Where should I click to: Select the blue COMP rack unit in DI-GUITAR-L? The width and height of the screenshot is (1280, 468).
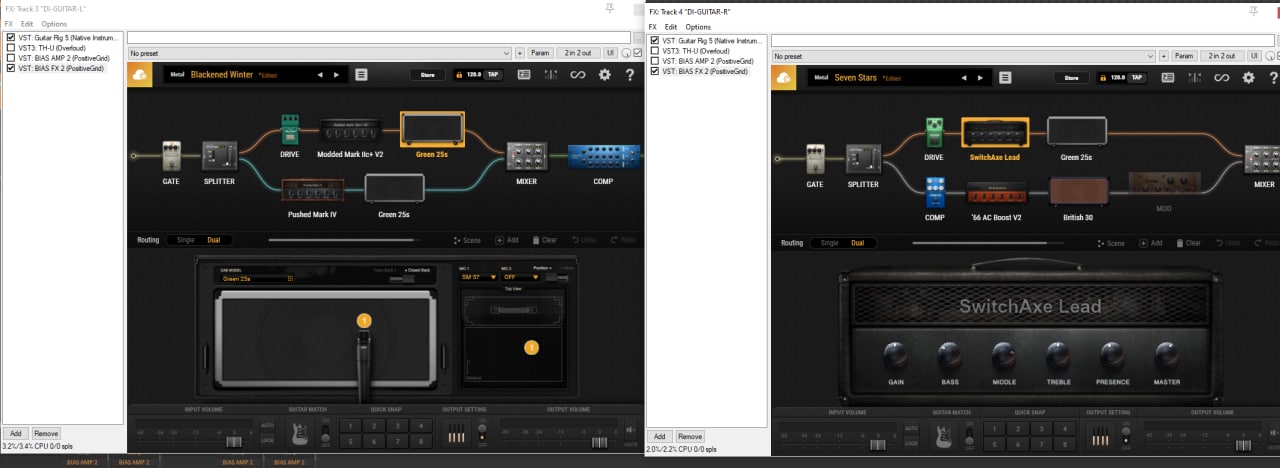point(604,158)
